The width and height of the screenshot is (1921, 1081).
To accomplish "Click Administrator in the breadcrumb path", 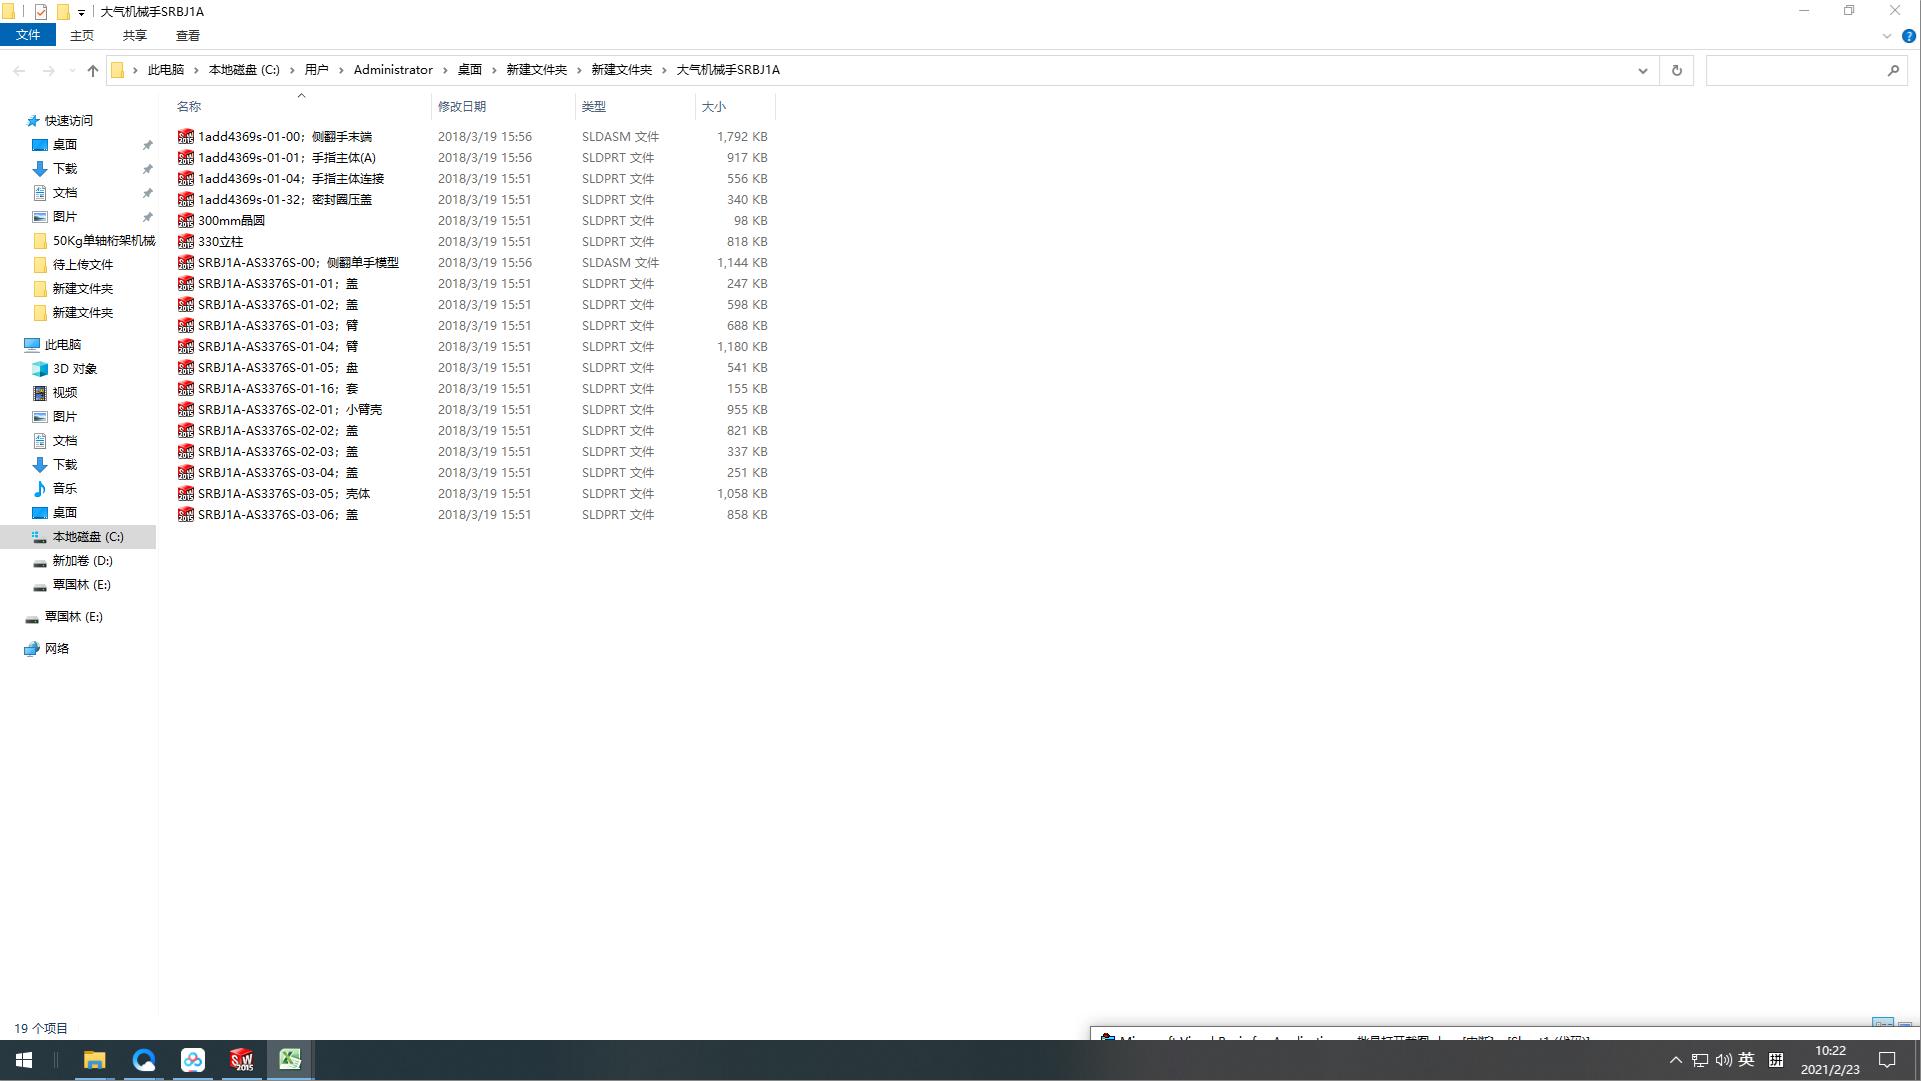I will 393,70.
